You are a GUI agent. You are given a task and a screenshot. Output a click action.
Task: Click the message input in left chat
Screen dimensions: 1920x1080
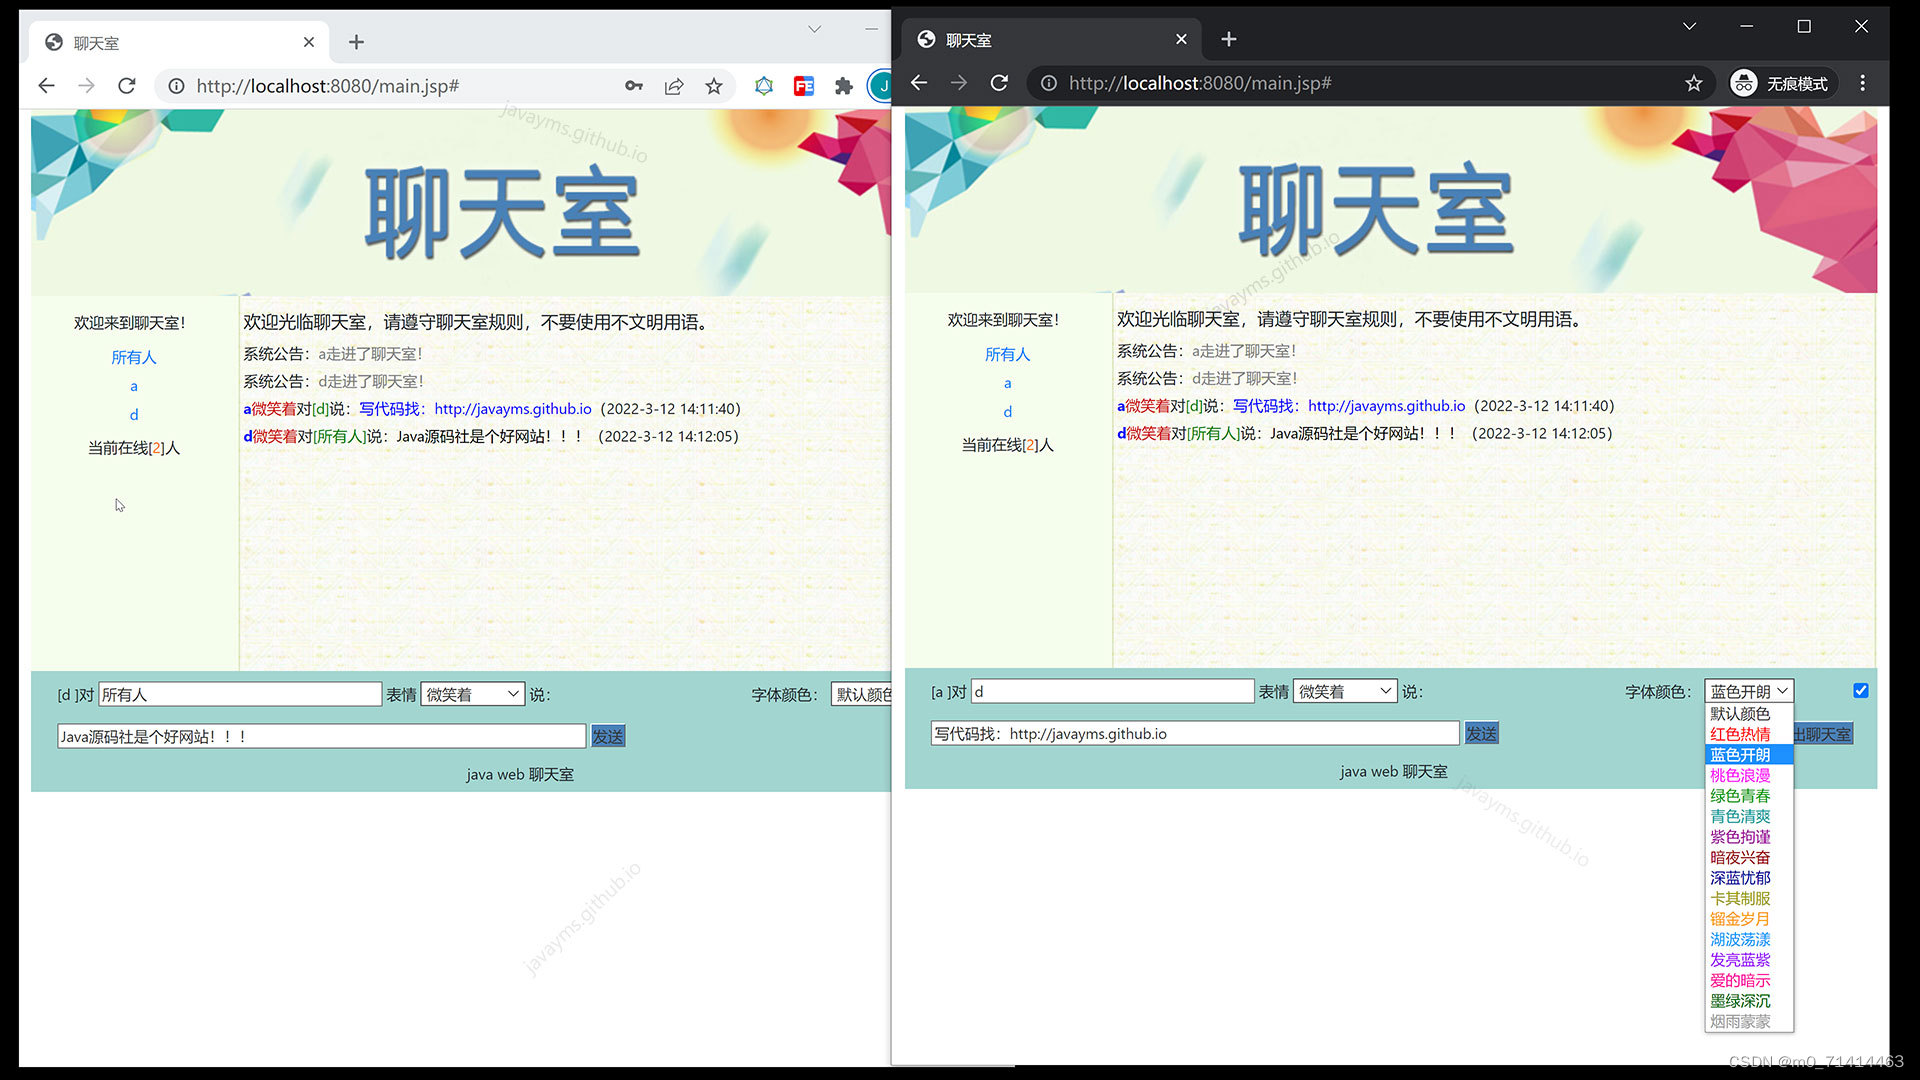321,737
